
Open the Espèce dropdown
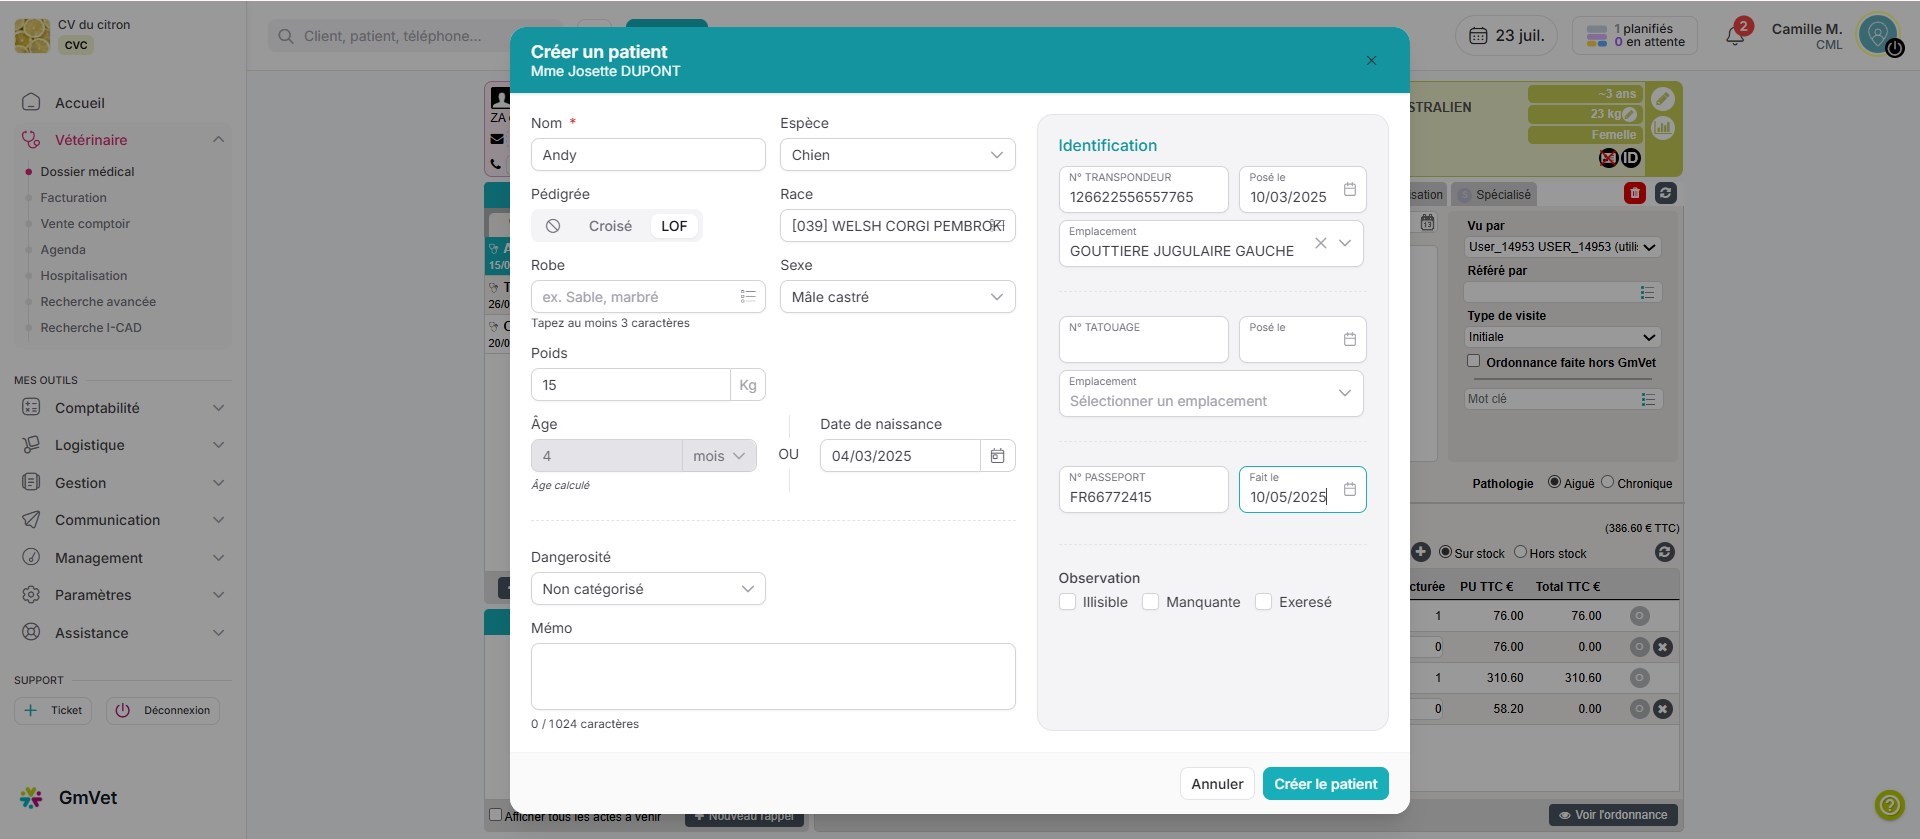[x=897, y=155]
